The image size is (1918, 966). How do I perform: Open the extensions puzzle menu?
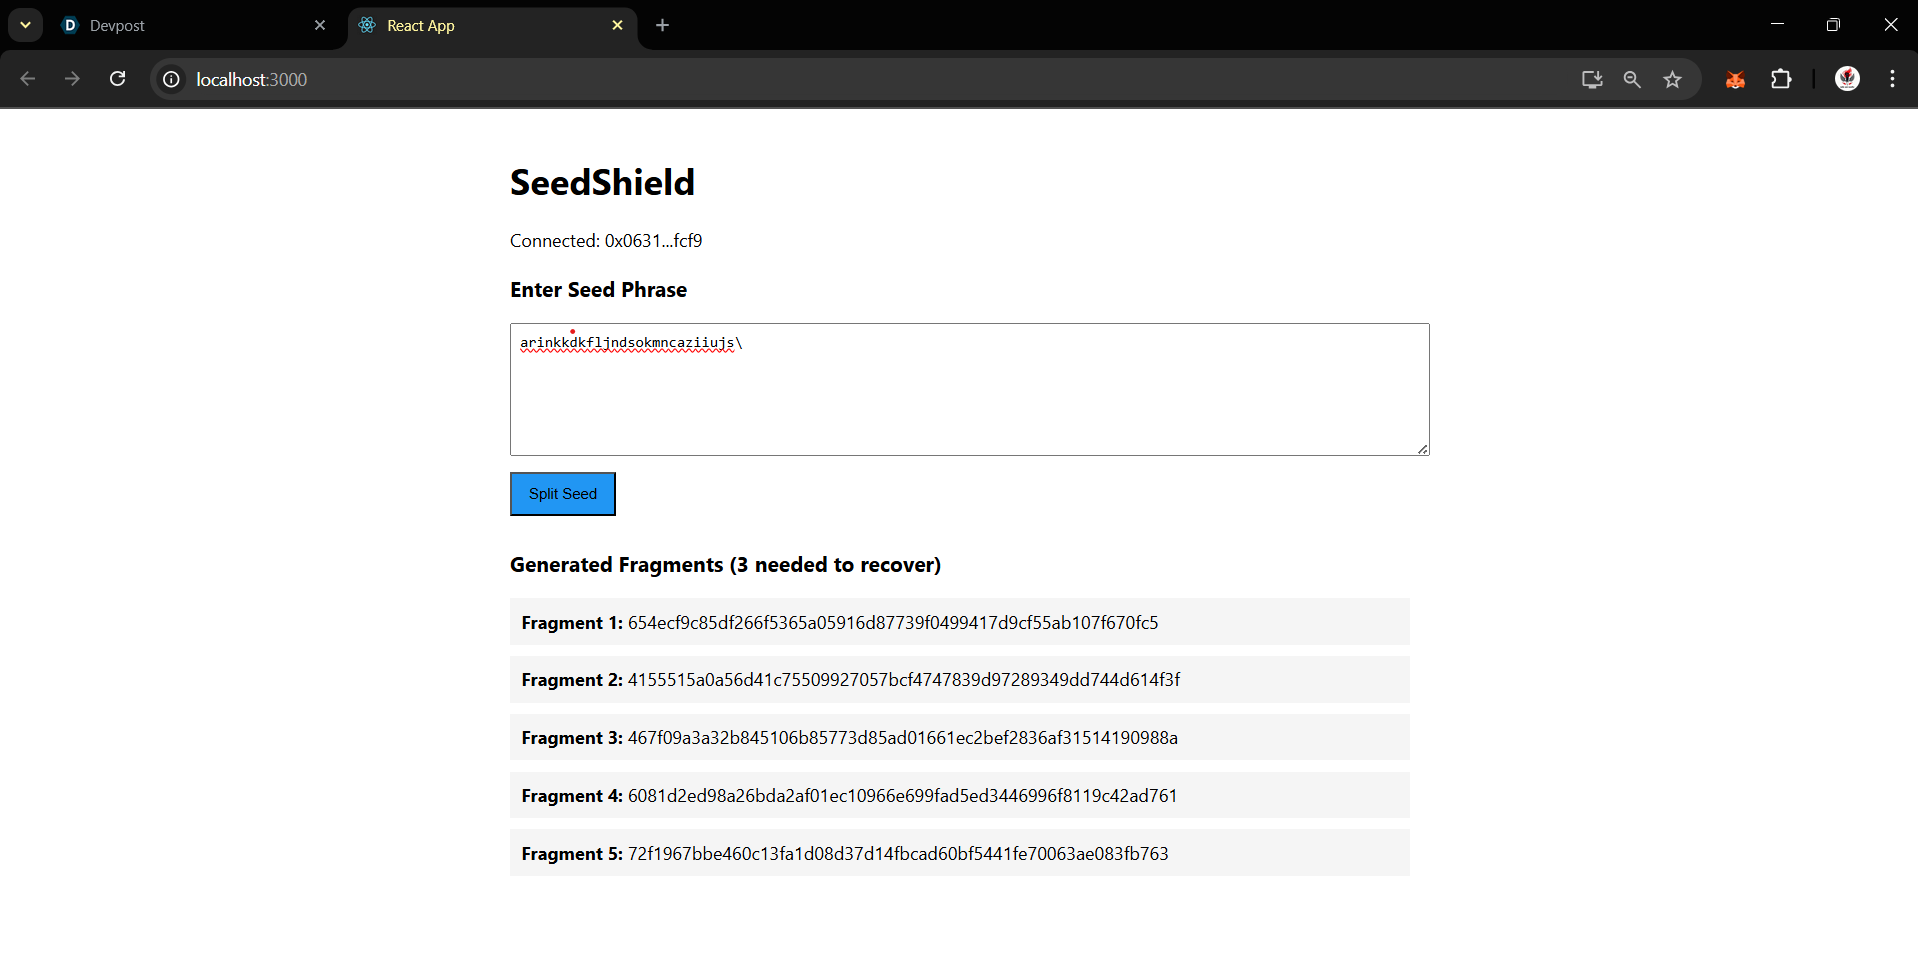pos(1781,79)
